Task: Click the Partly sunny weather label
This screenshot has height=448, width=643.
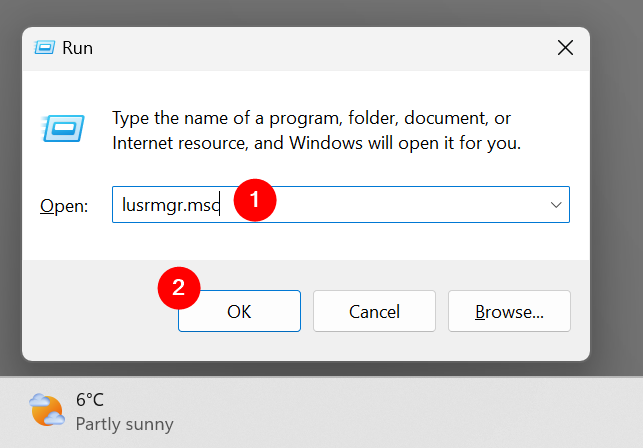Action: click(124, 424)
